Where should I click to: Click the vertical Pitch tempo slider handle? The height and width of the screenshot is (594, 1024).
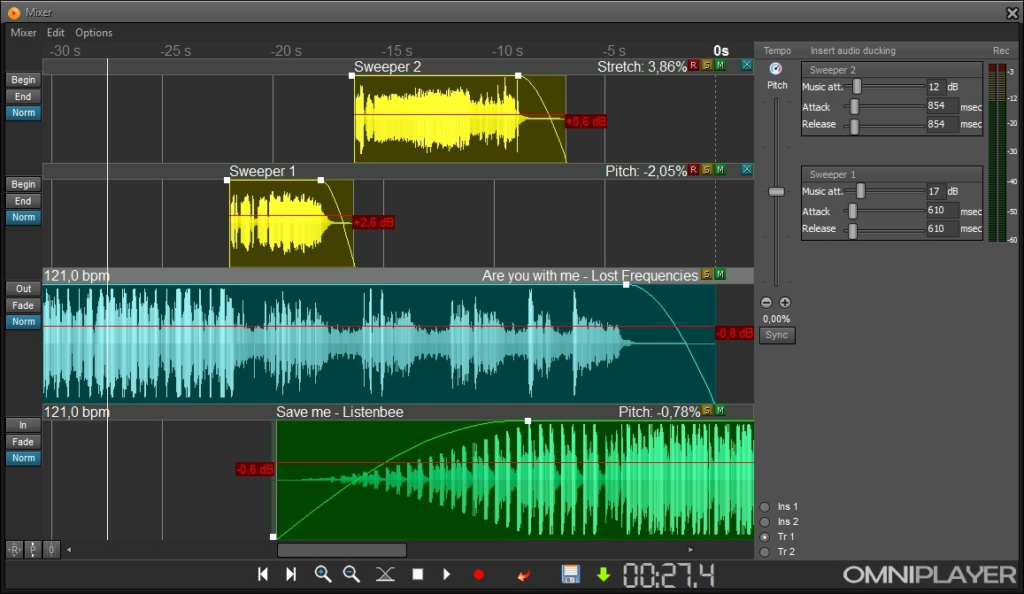click(x=776, y=192)
